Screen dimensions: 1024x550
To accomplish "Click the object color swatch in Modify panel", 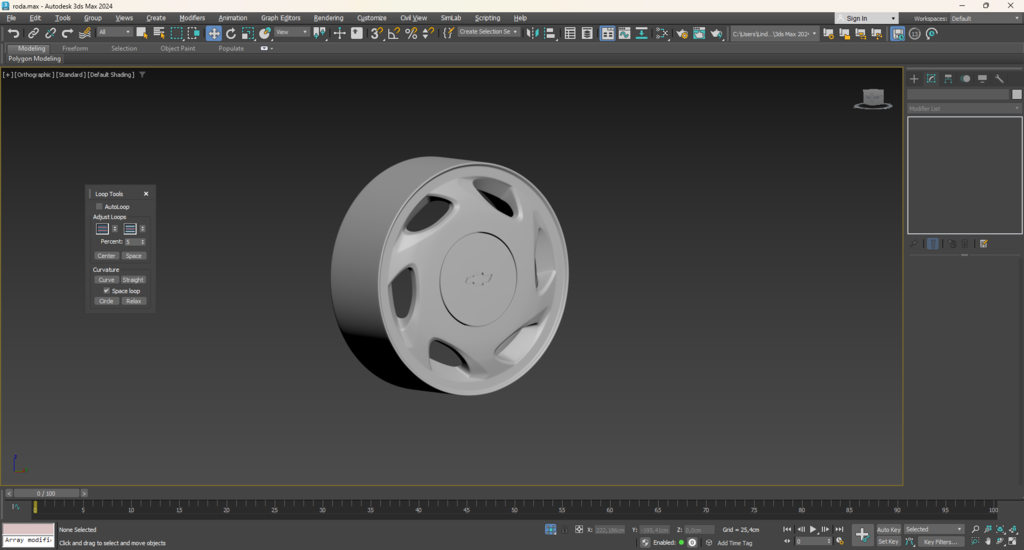I will [1016, 95].
